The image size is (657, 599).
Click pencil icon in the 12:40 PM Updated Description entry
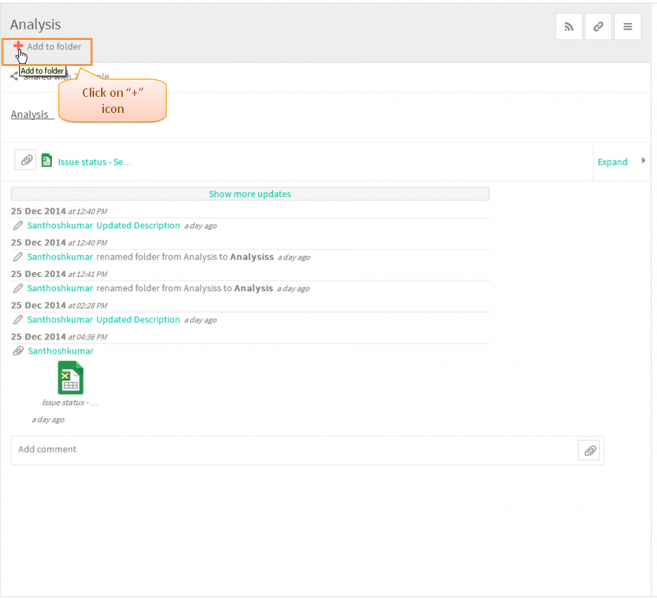(18, 225)
